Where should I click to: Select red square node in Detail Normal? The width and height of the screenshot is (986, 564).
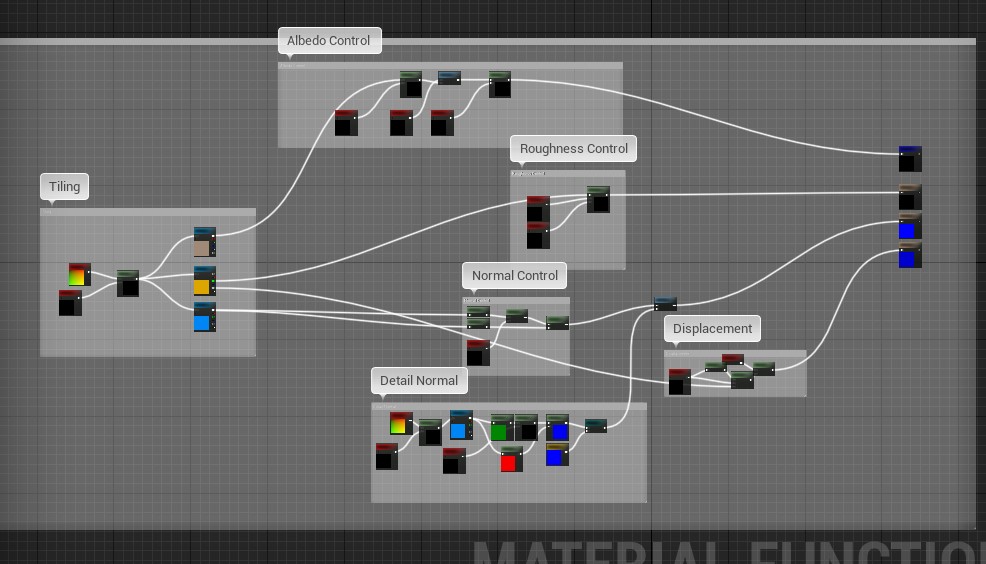[512, 459]
